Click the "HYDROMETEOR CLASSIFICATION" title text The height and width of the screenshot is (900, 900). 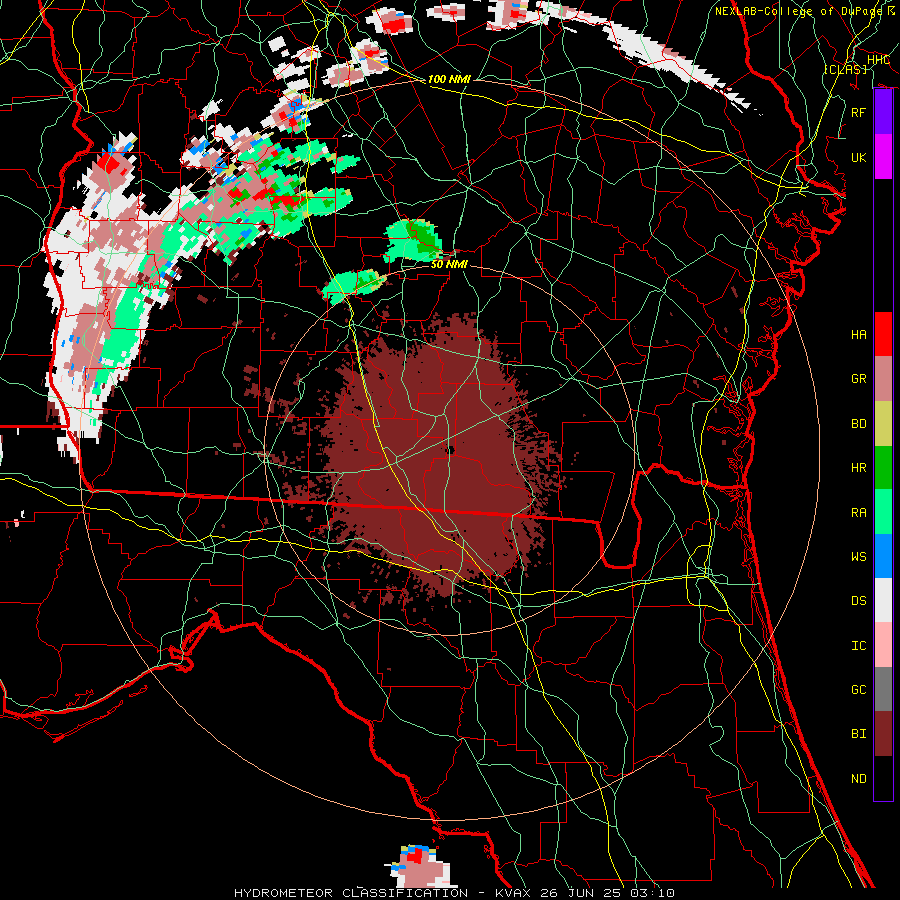point(351,893)
